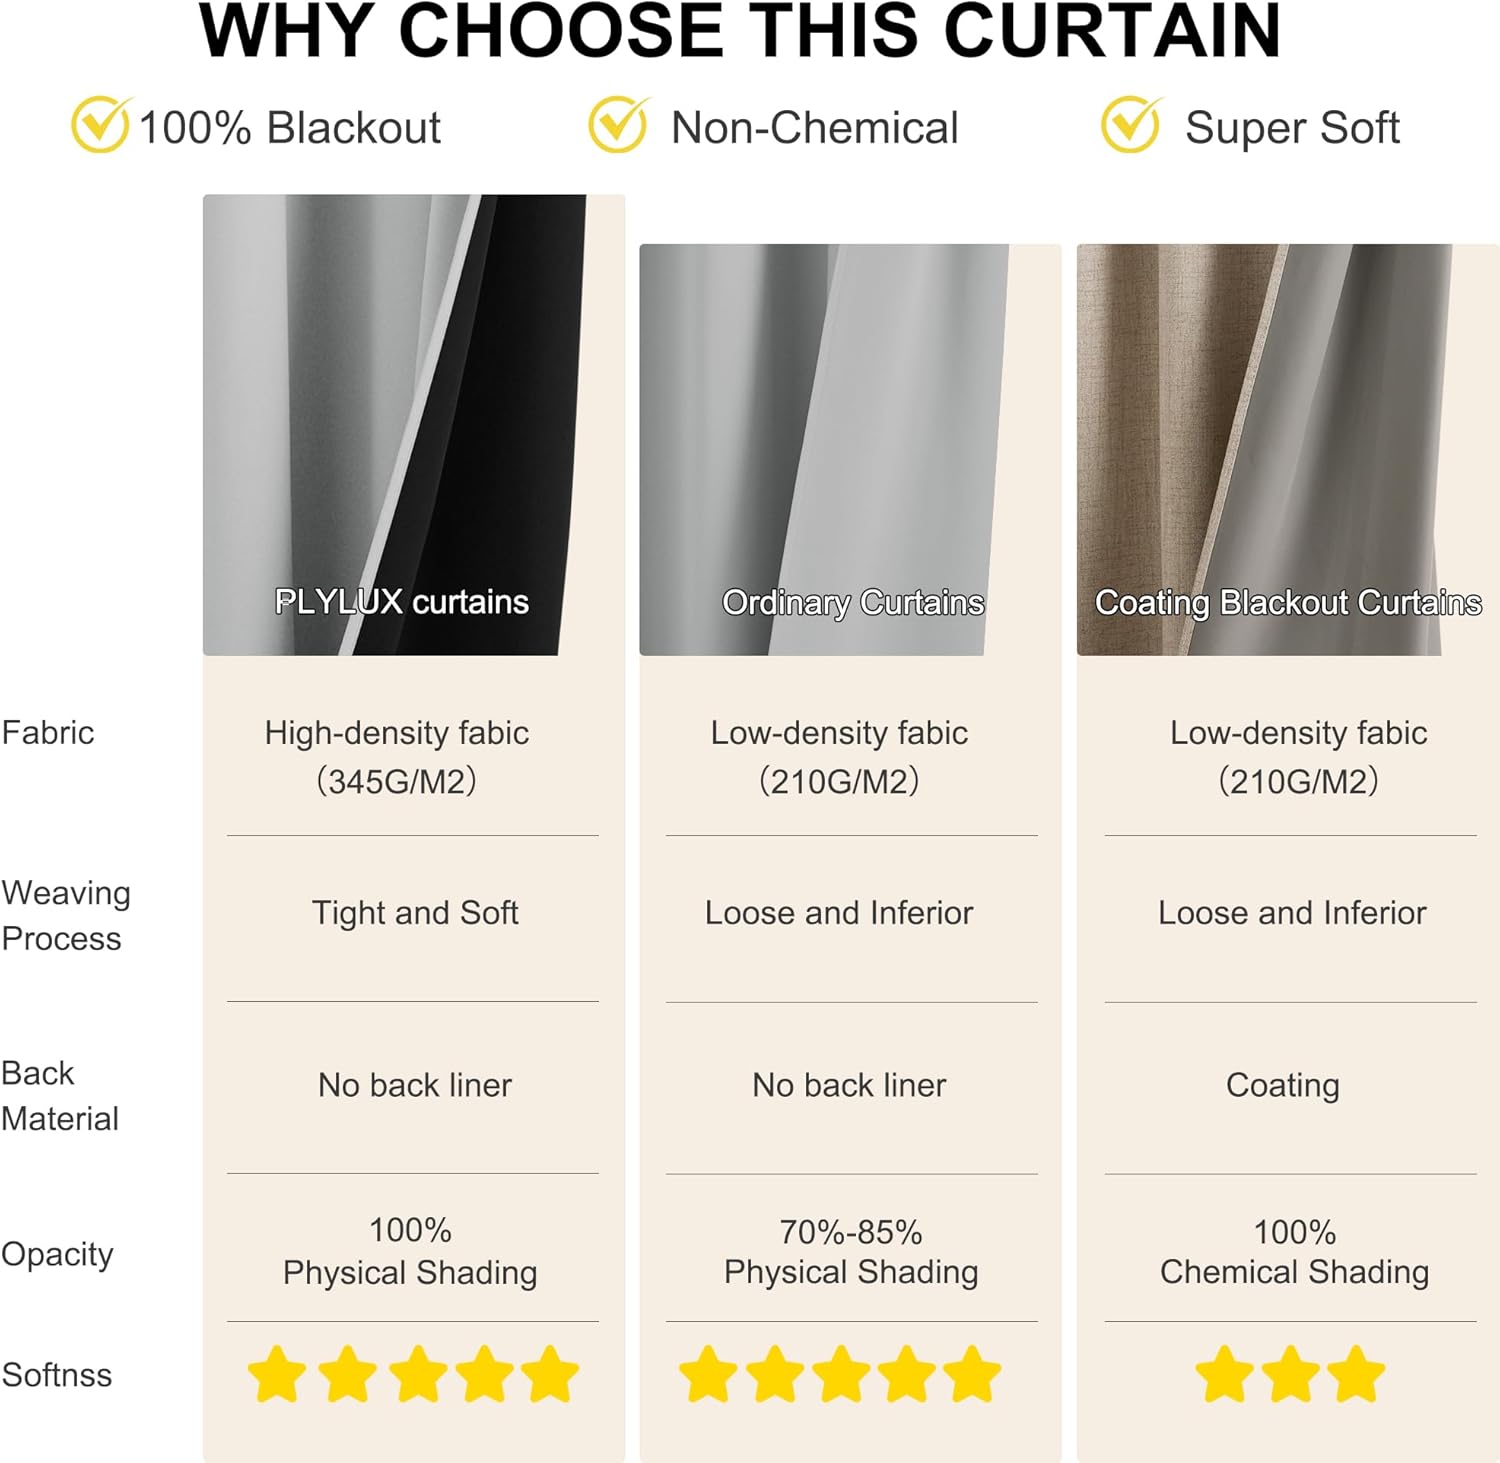Click the "High-density fabic (345G/M2)" cell
The width and height of the screenshot is (1500, 1463).
click(x=396, y=757)
